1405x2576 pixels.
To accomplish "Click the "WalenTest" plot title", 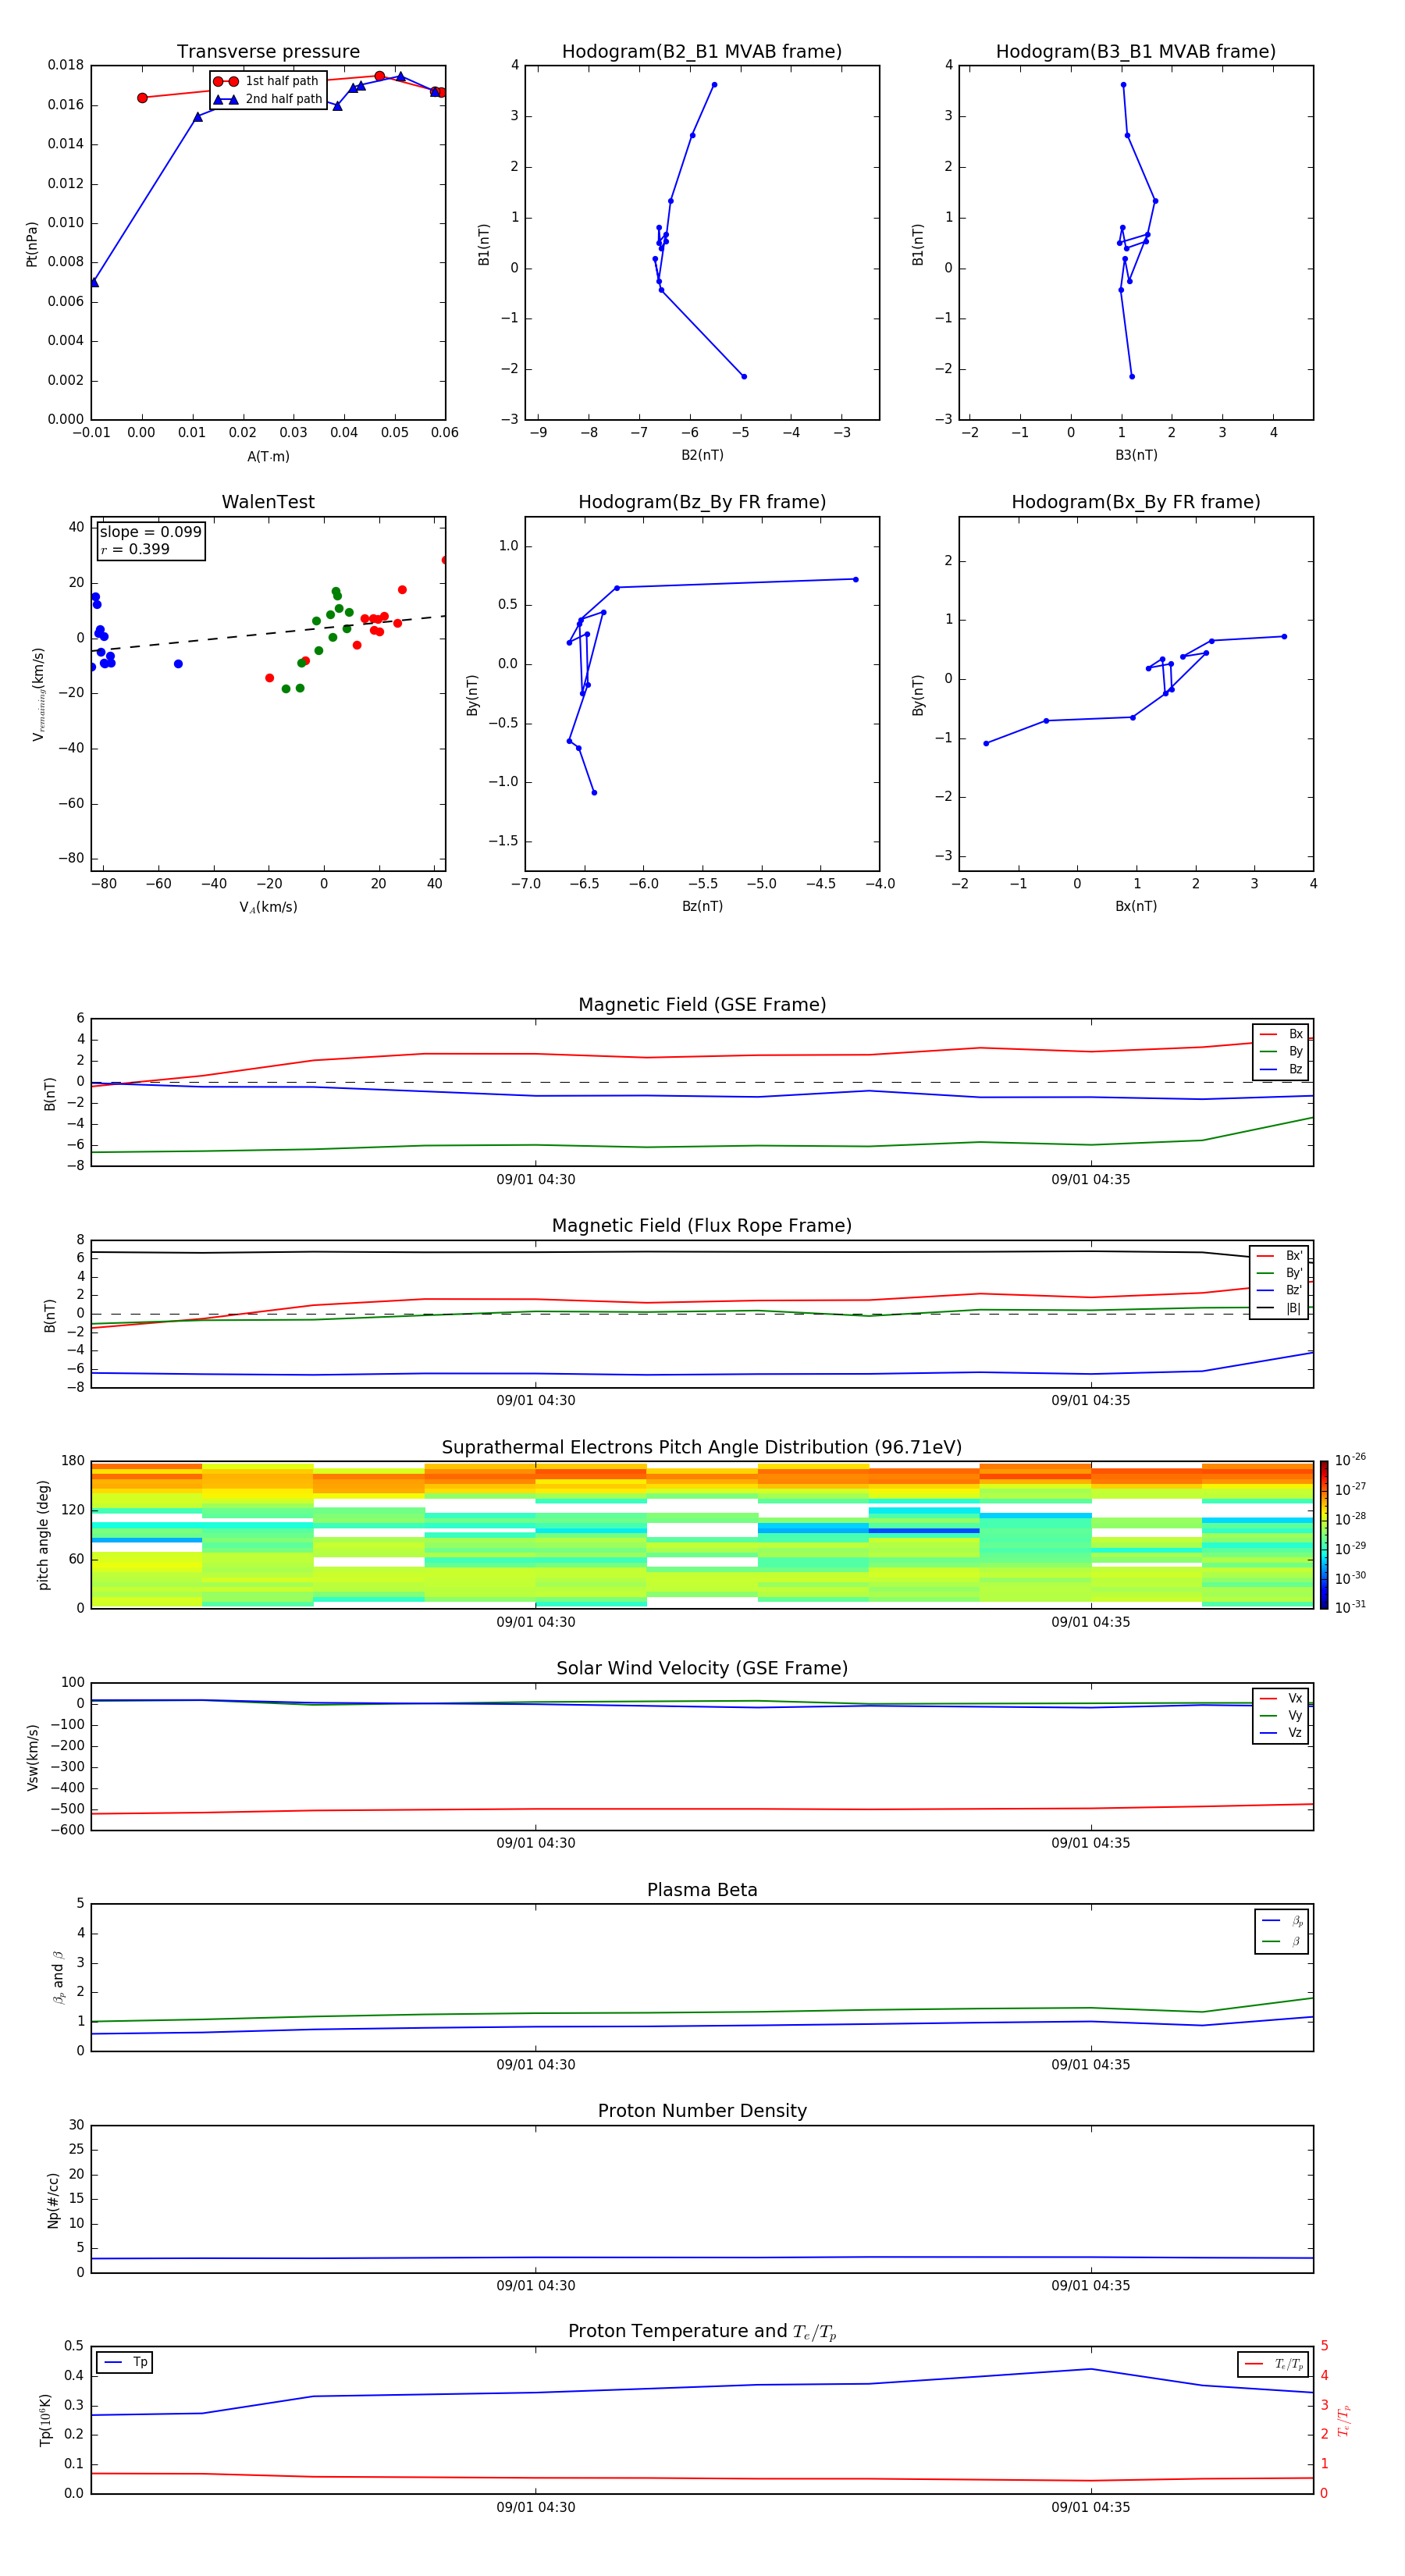I will [x=268, y=502].
